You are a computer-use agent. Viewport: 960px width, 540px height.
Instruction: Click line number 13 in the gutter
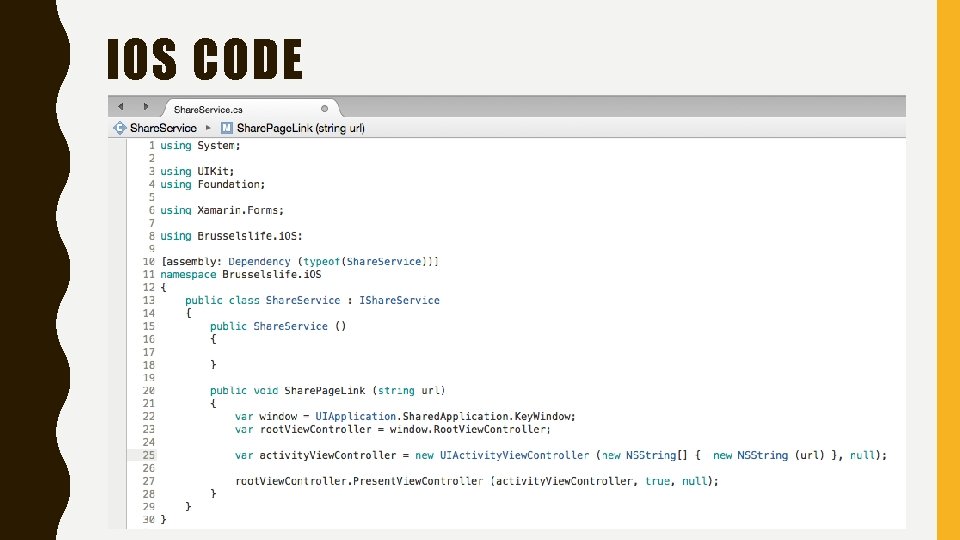point(149,300)
